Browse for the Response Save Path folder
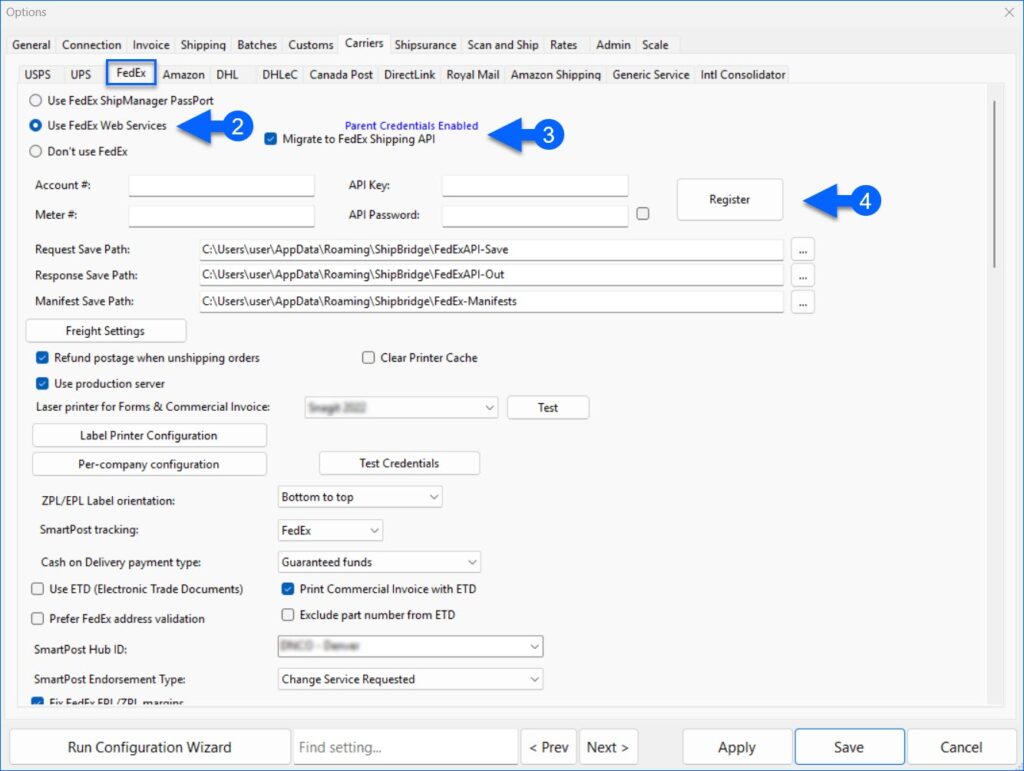 pos(802,275)
